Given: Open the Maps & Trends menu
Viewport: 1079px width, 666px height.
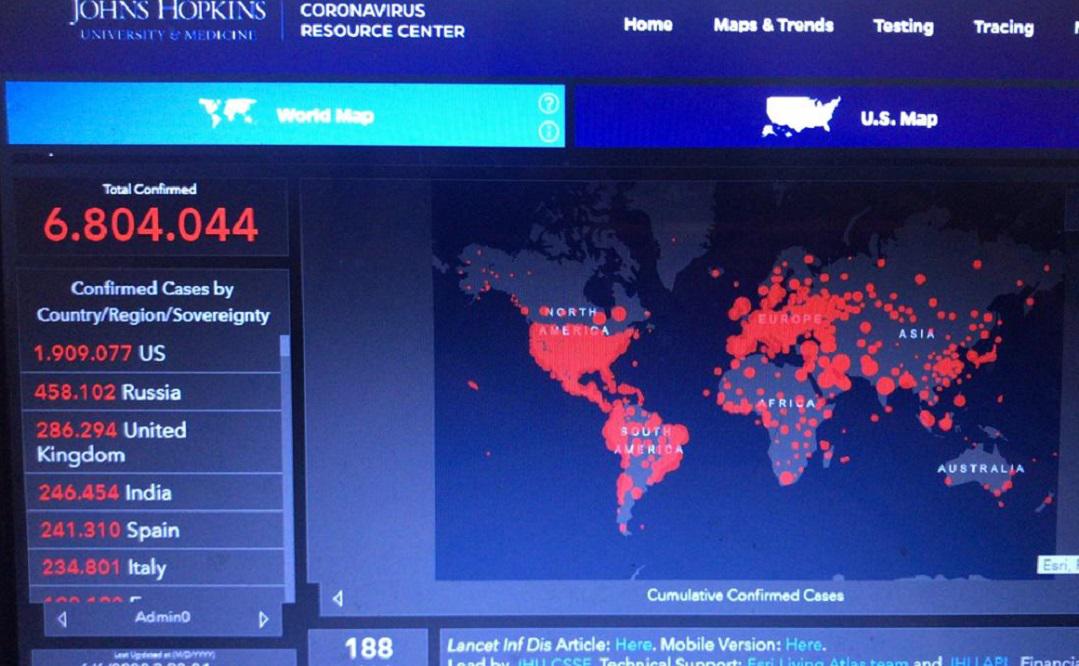Looking at the screenshot, I should [773, 25].
